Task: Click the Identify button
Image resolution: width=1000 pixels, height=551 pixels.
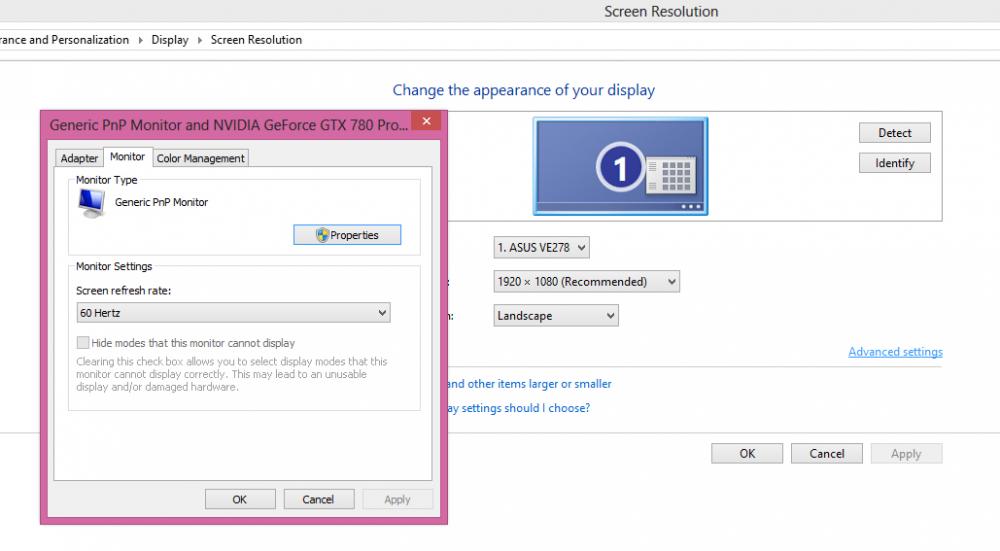Action: pos(894,163)
